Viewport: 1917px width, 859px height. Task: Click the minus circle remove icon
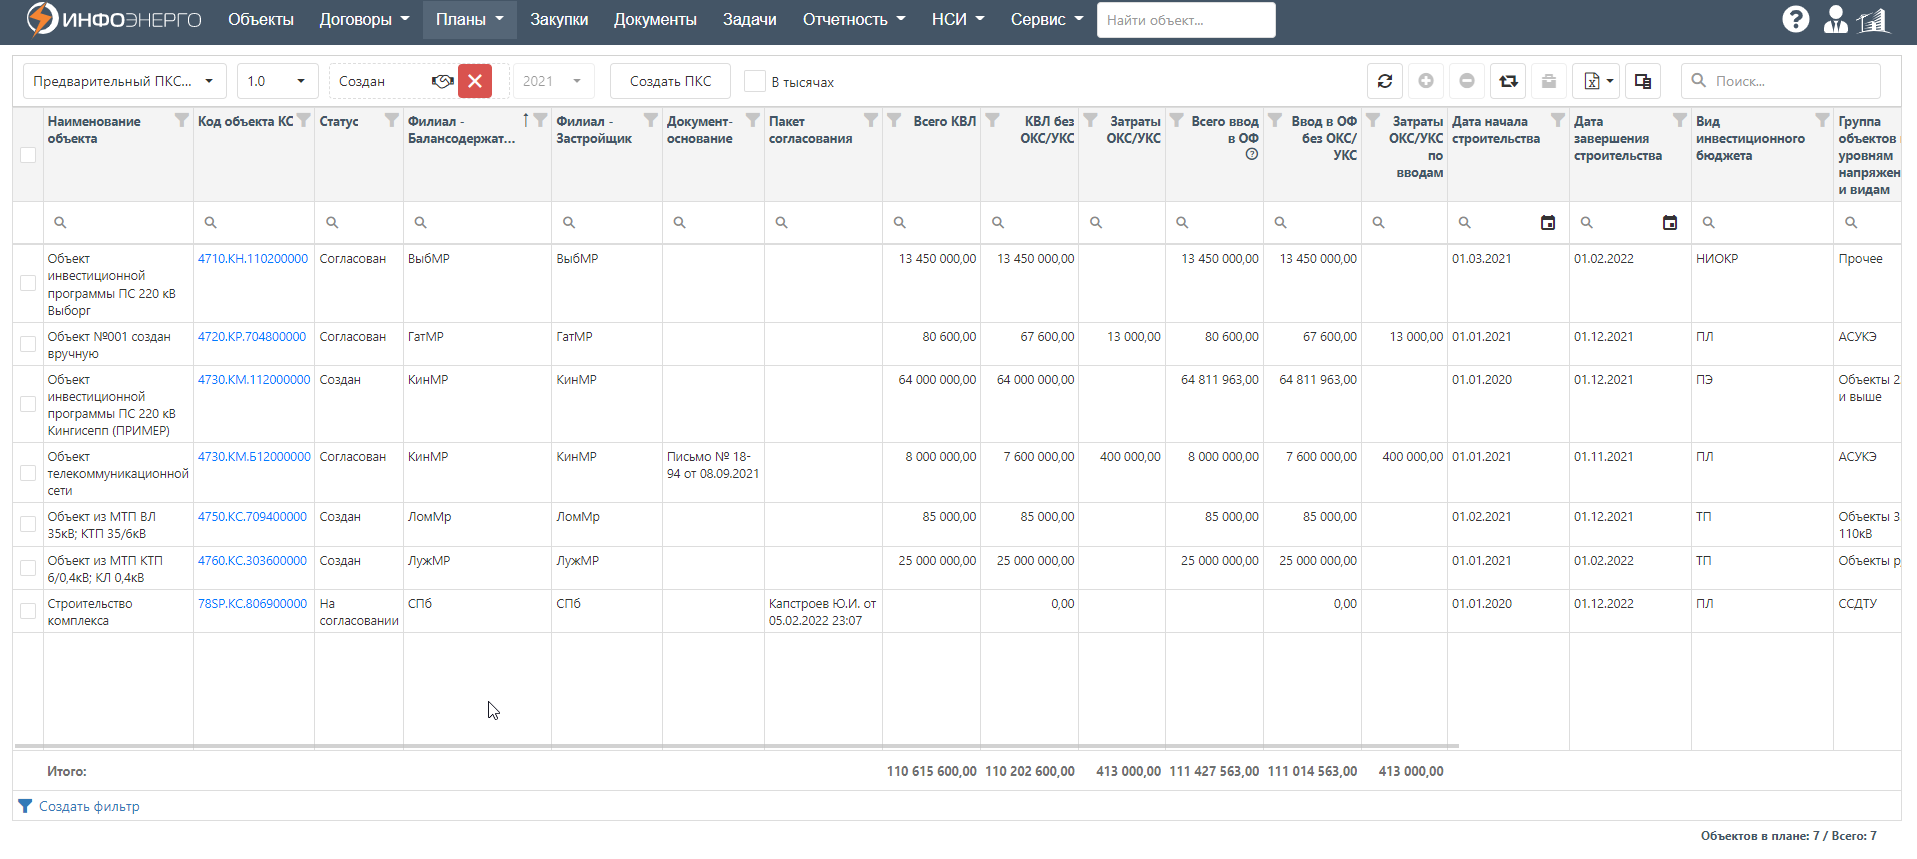coord(1467,81)
